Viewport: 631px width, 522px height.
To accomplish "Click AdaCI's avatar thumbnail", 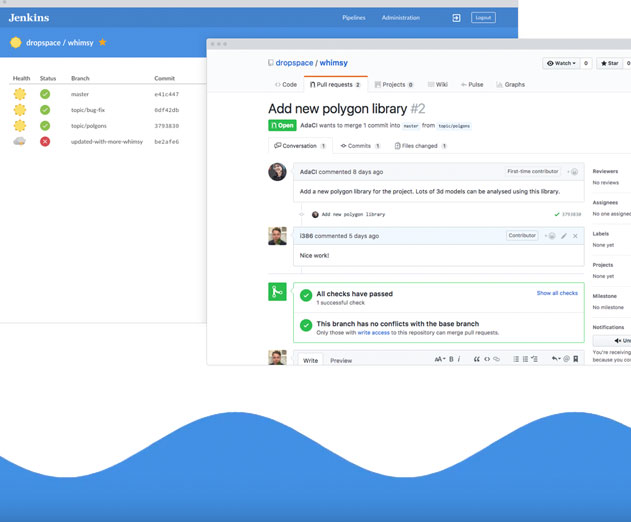I will [x=277, y=172].
